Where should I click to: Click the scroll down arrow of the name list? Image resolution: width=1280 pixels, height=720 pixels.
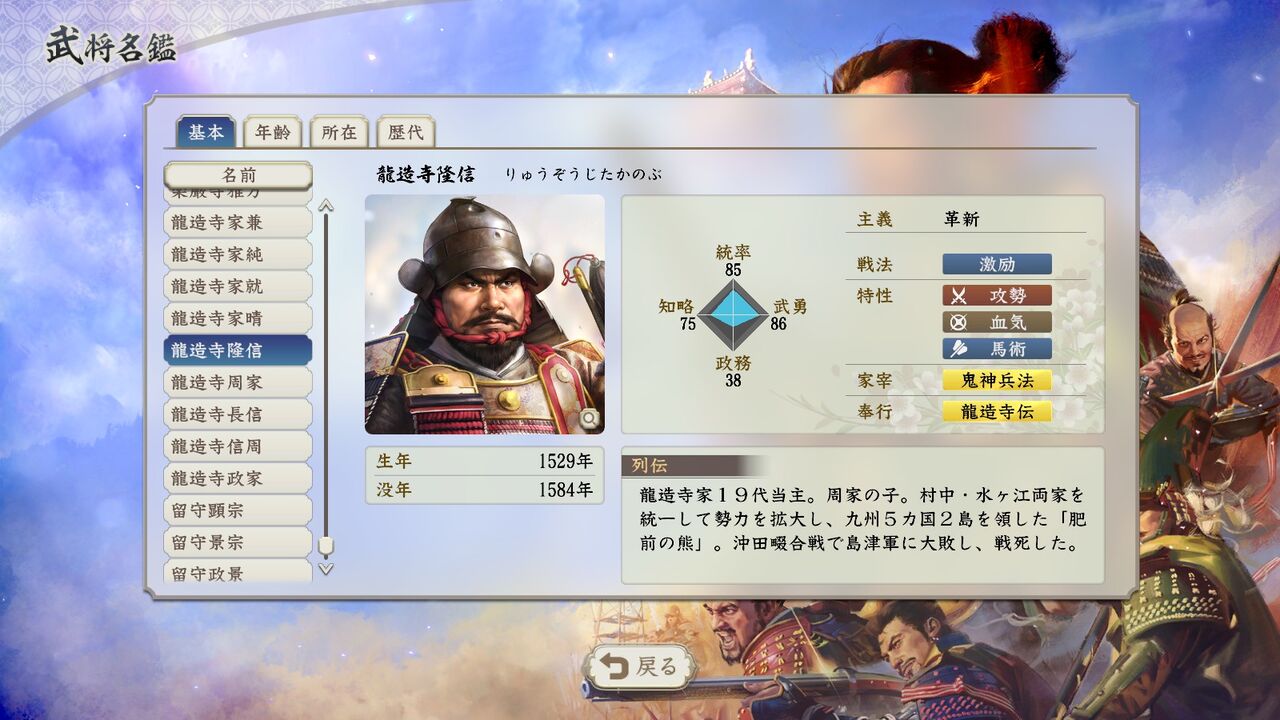coord(325,568)
